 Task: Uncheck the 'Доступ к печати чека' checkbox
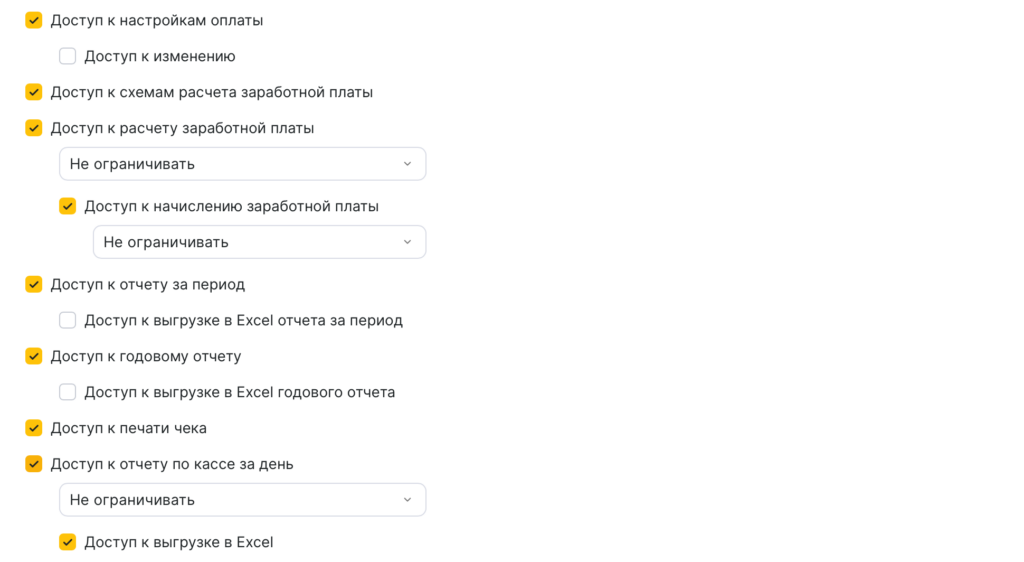[34, 428]
